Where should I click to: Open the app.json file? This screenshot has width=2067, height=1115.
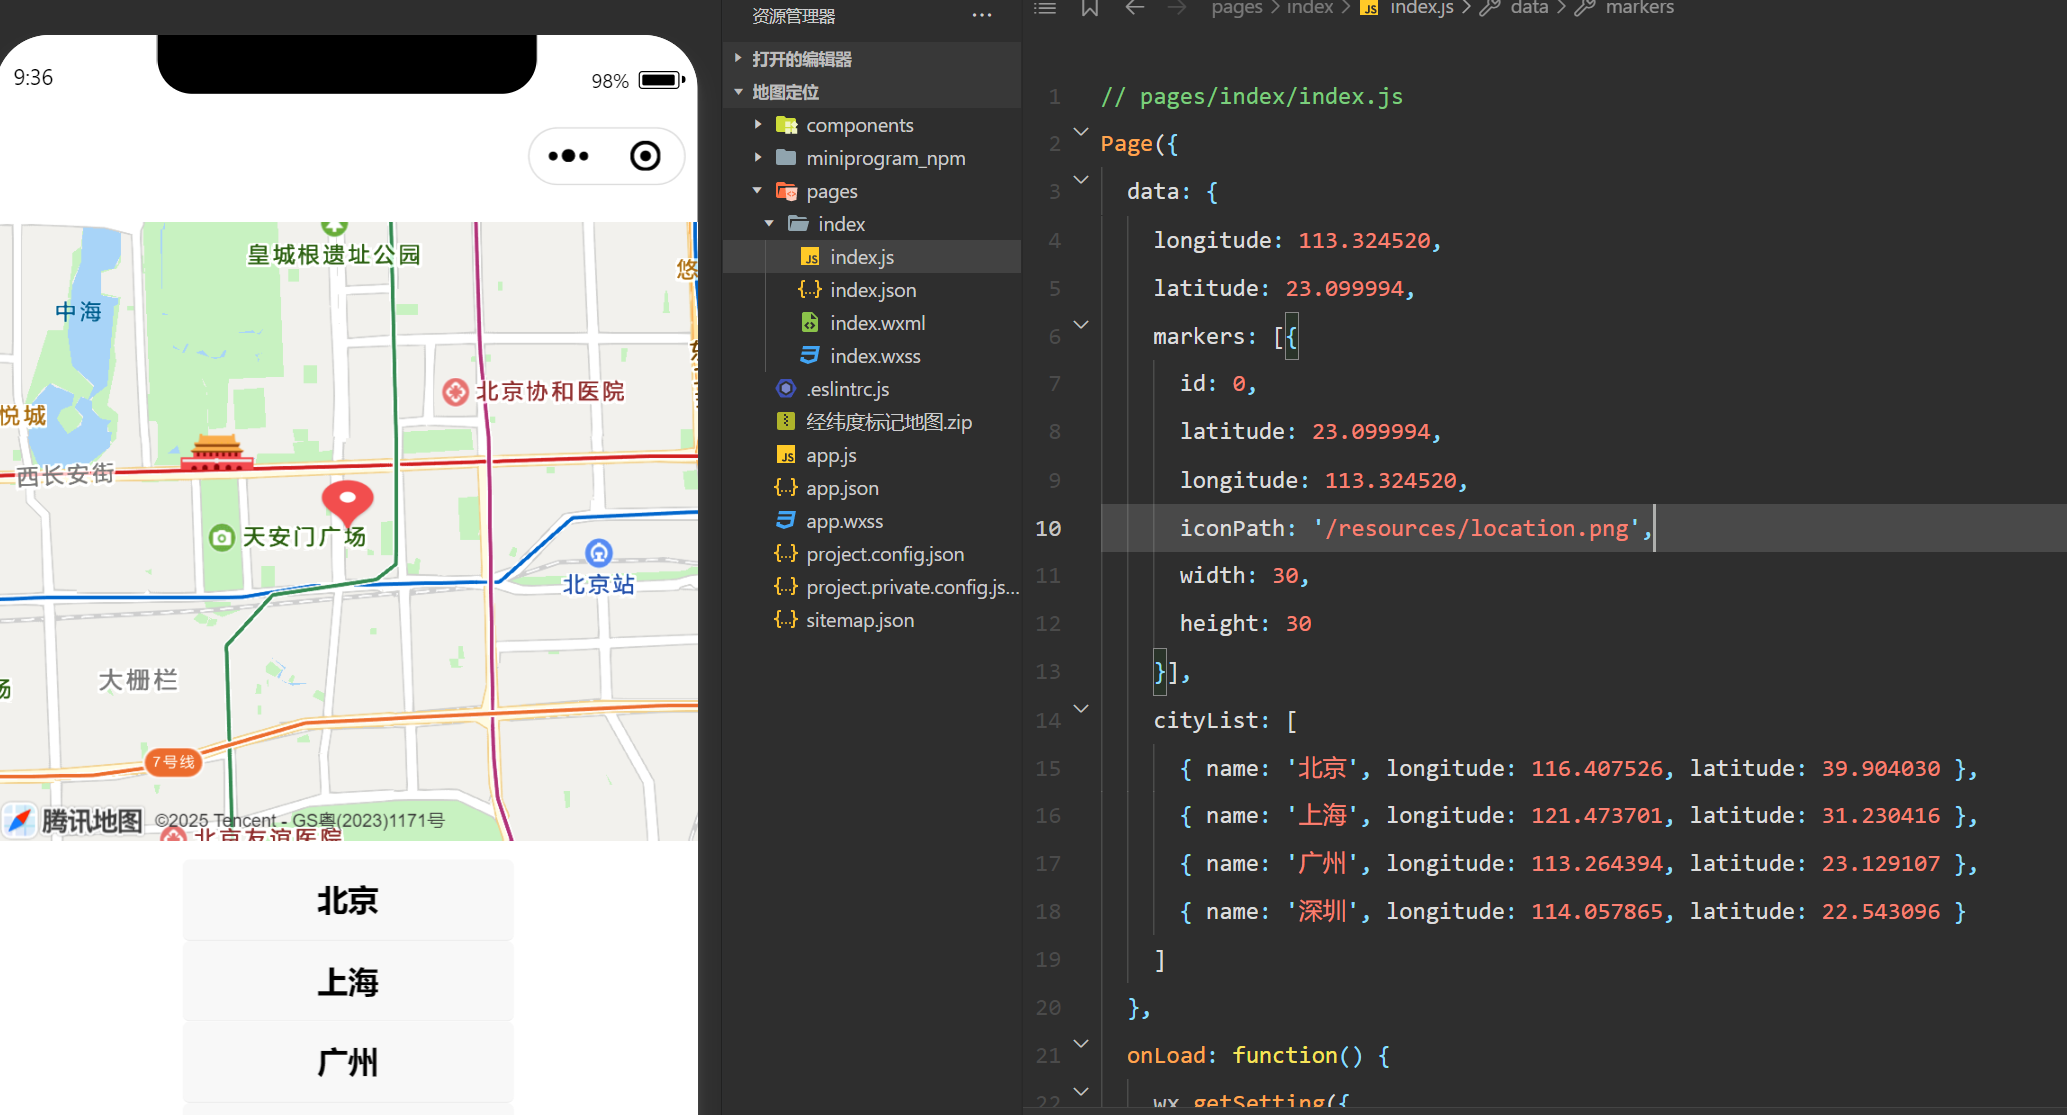coord(842,488)
